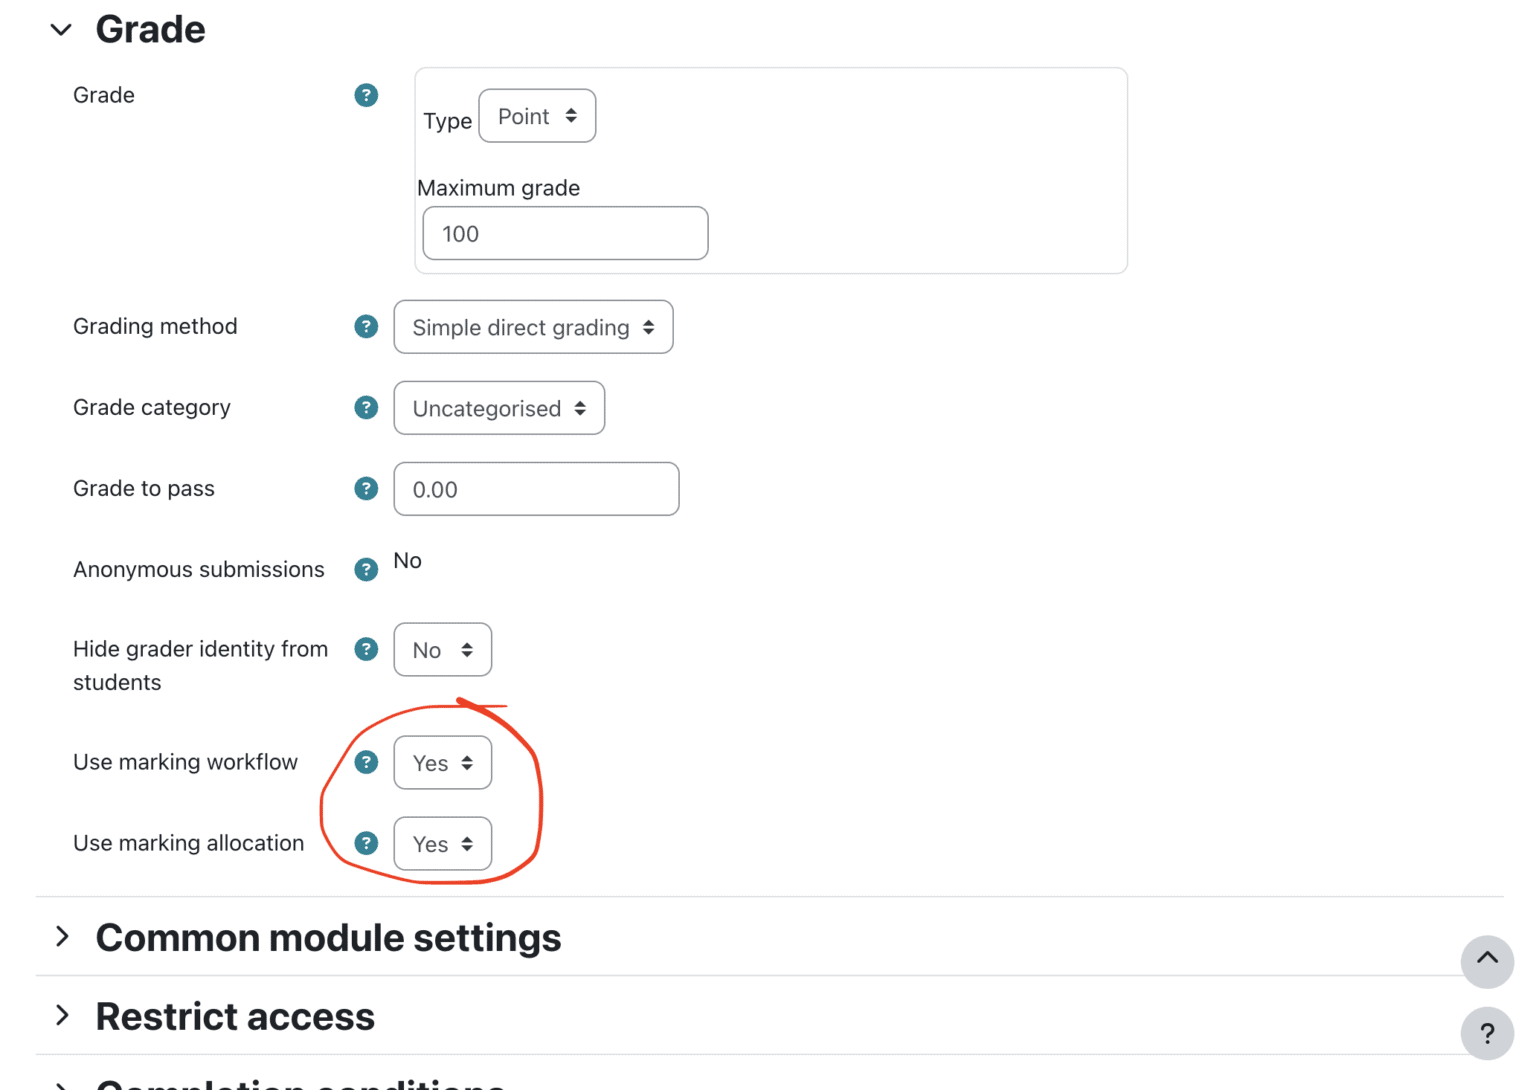Open help for Grade category

(366, 408)
